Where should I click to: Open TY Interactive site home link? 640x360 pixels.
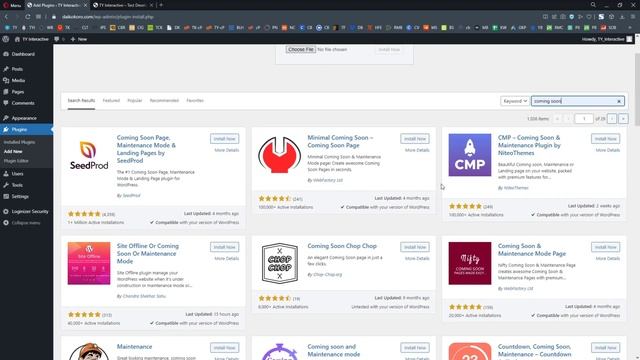[x=31, y=39]
